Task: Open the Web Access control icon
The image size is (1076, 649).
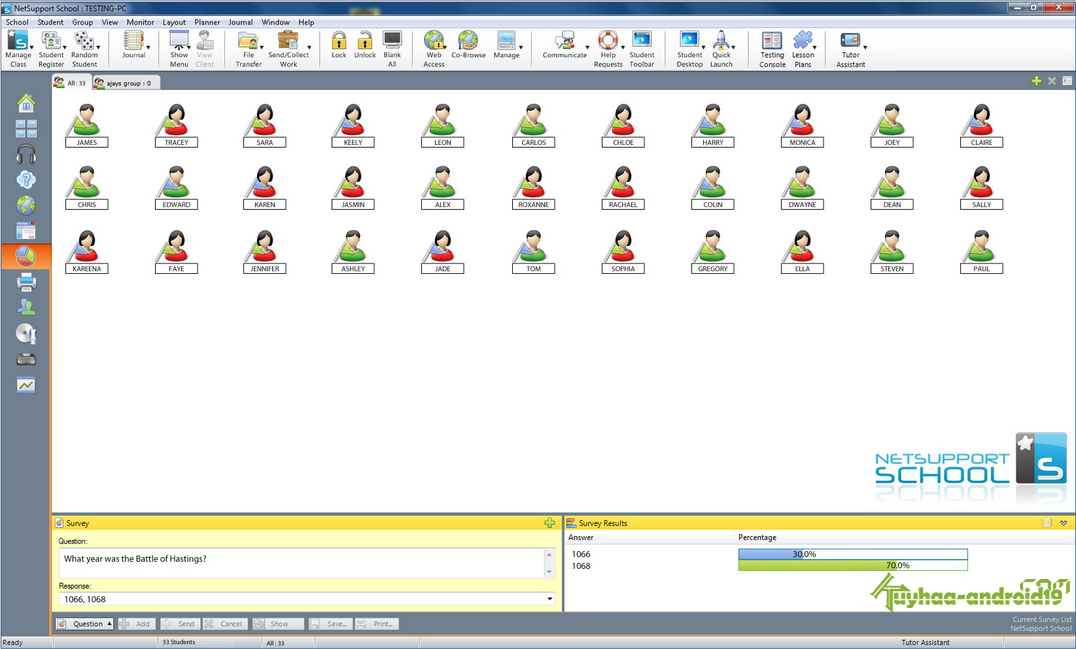Action: [434, 49]
